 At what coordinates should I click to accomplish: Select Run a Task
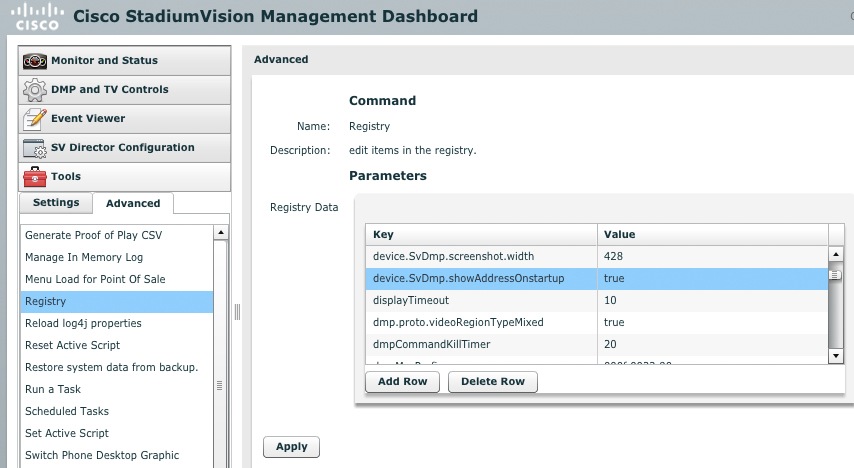pos(117,390)
